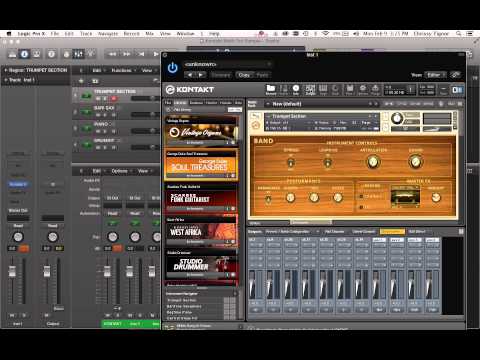The width and height of the screenshot is (480, 360).
Task: Toggle the Kontakt plugin power button
Action: 172,68
